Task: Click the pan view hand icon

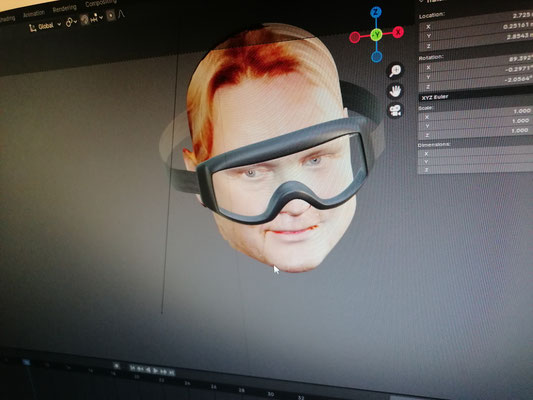Action: coord(395,91)
